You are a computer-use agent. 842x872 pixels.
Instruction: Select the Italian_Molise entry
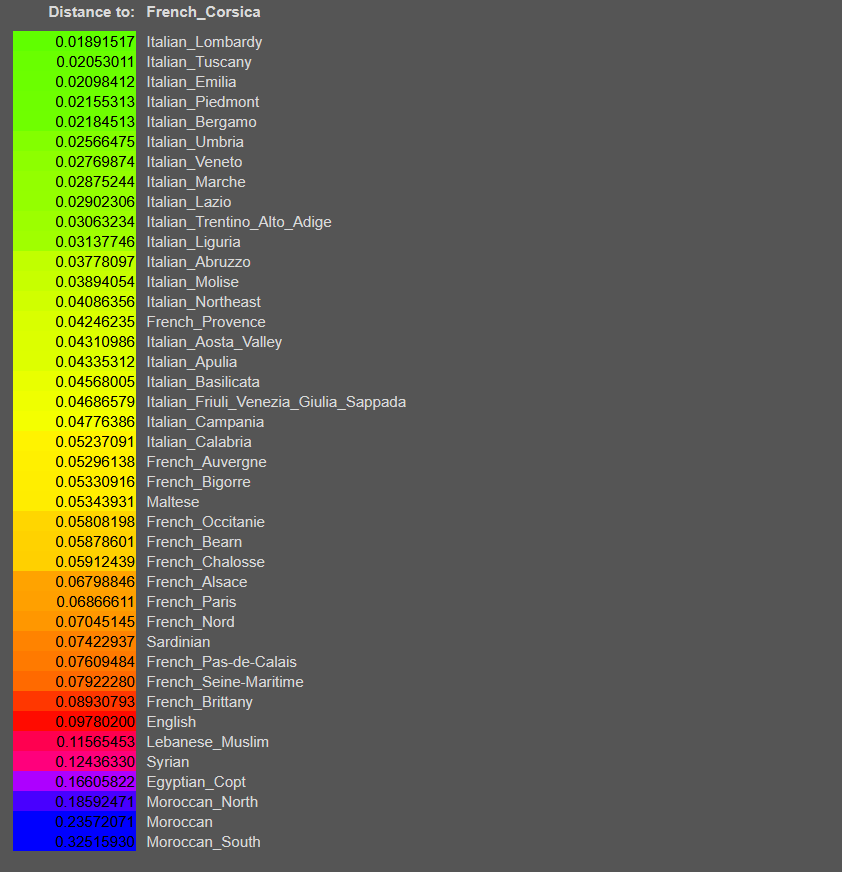pyautogui.click(x=192, y=283)
